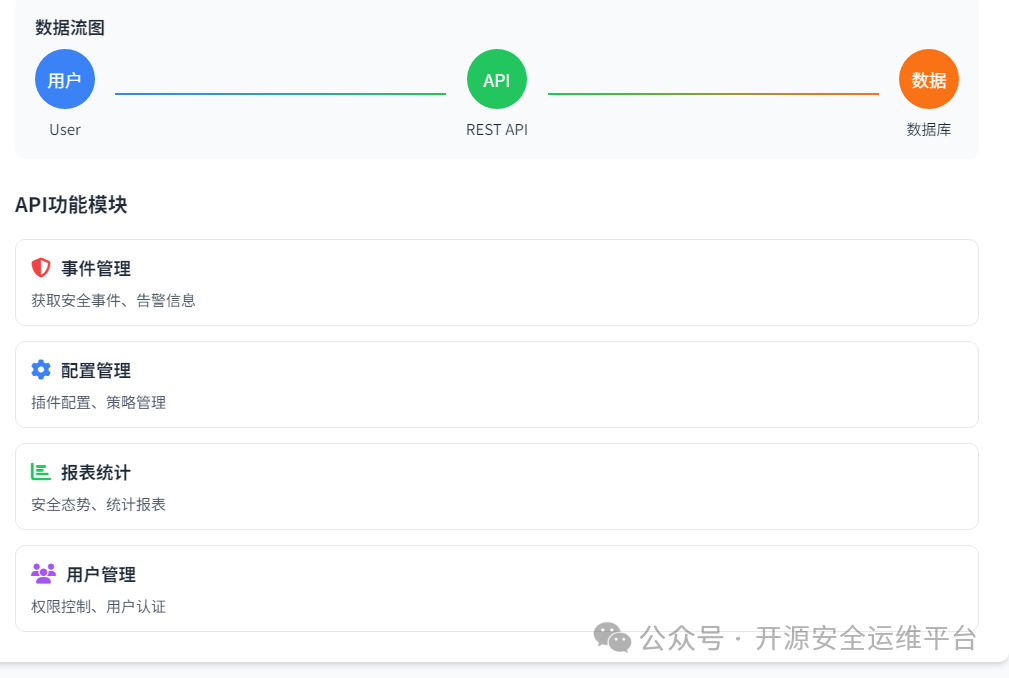Select the 报表统计 card title
Viewport: 1009px width, 678px height.
click(x=96, y=472)
